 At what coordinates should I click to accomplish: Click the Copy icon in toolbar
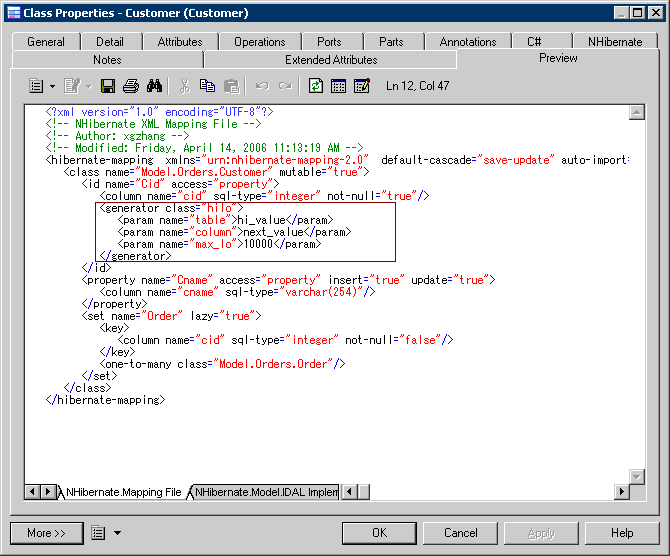(208, 86)
